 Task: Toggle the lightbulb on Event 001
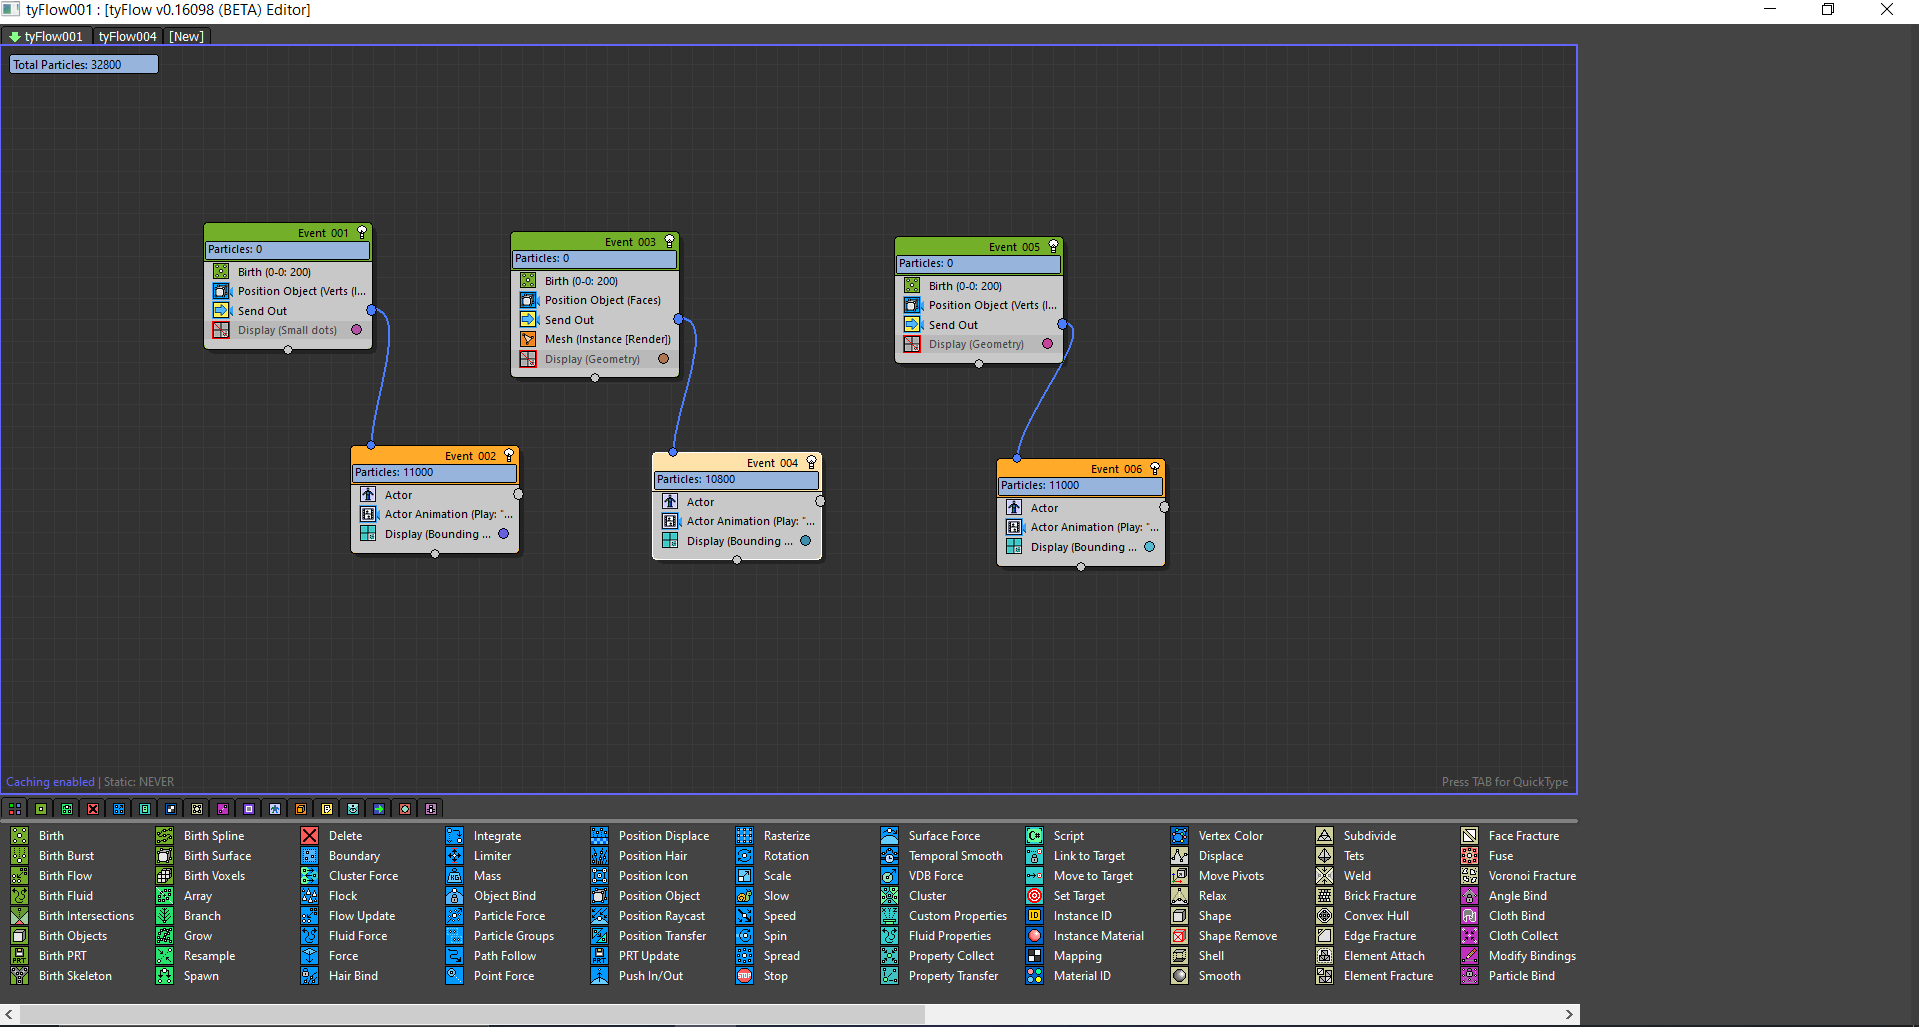362,232
